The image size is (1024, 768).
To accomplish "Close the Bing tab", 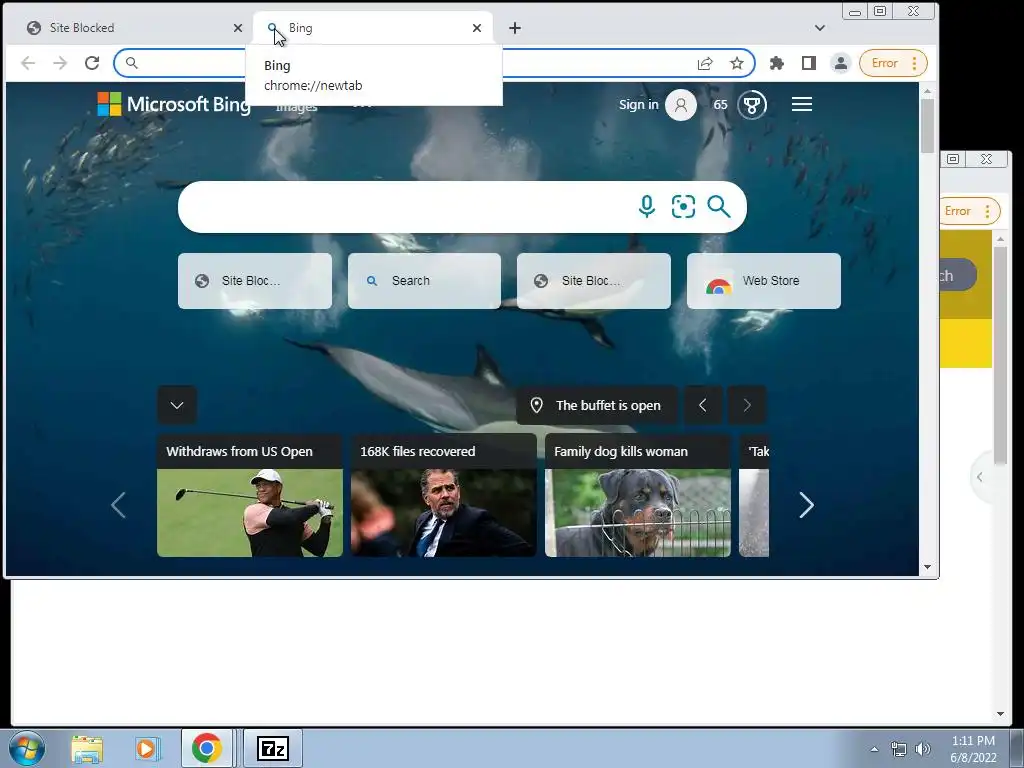I will (x=477, y=28).
